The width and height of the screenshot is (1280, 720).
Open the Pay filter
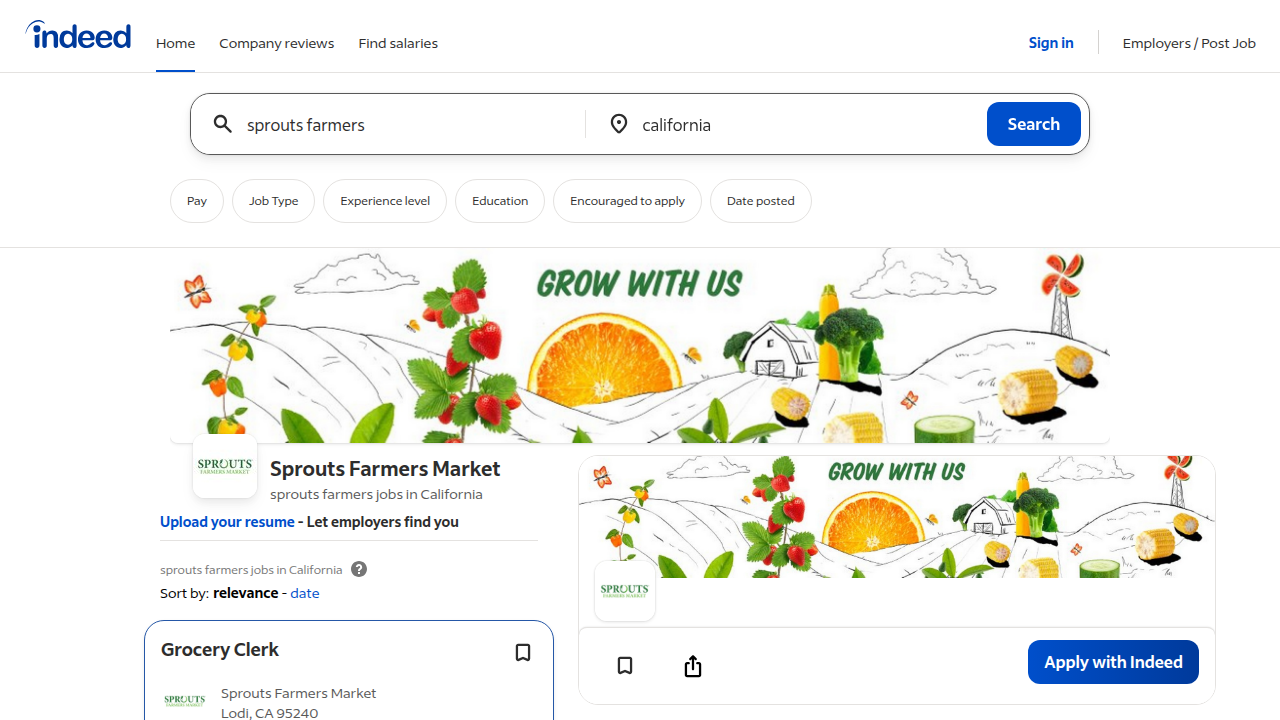point(197,201)
